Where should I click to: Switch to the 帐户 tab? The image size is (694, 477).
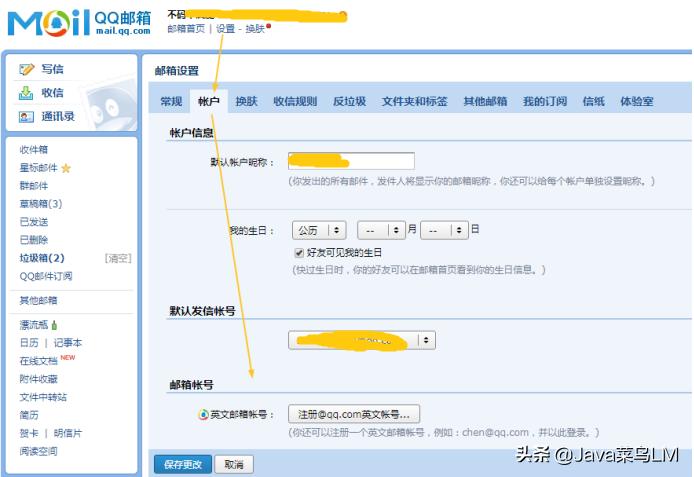click(209, 101)
